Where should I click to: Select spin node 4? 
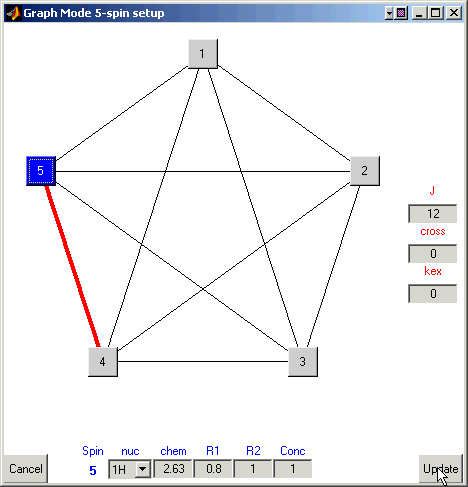point(103,362)
